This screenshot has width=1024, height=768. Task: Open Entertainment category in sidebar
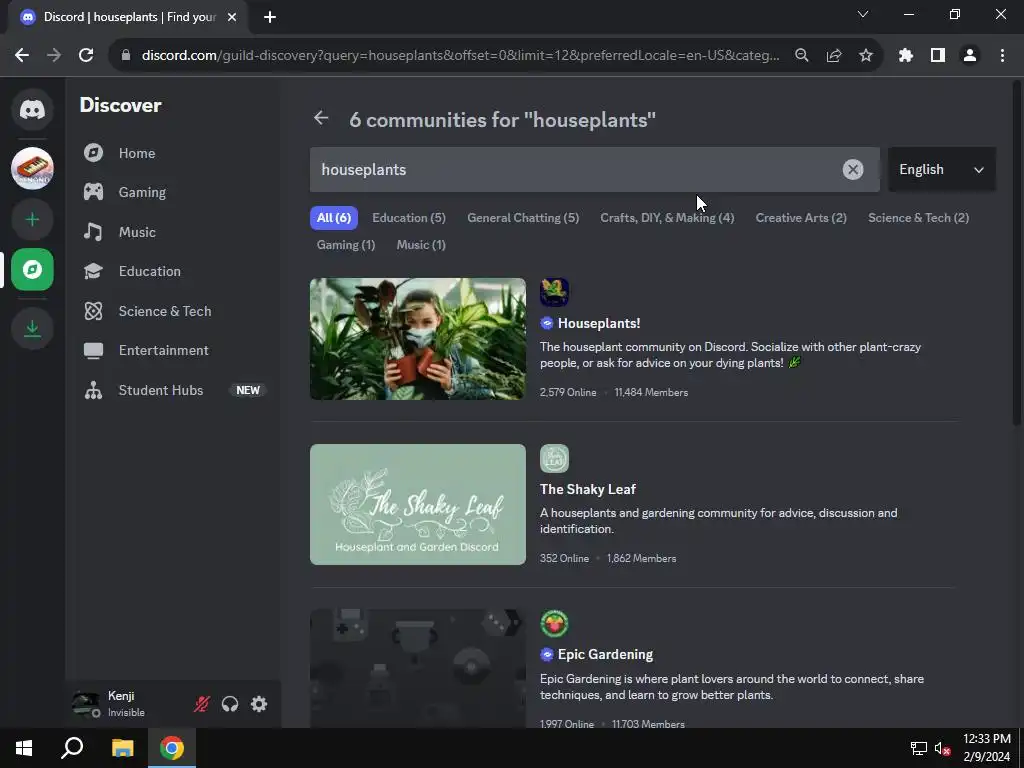175,350
